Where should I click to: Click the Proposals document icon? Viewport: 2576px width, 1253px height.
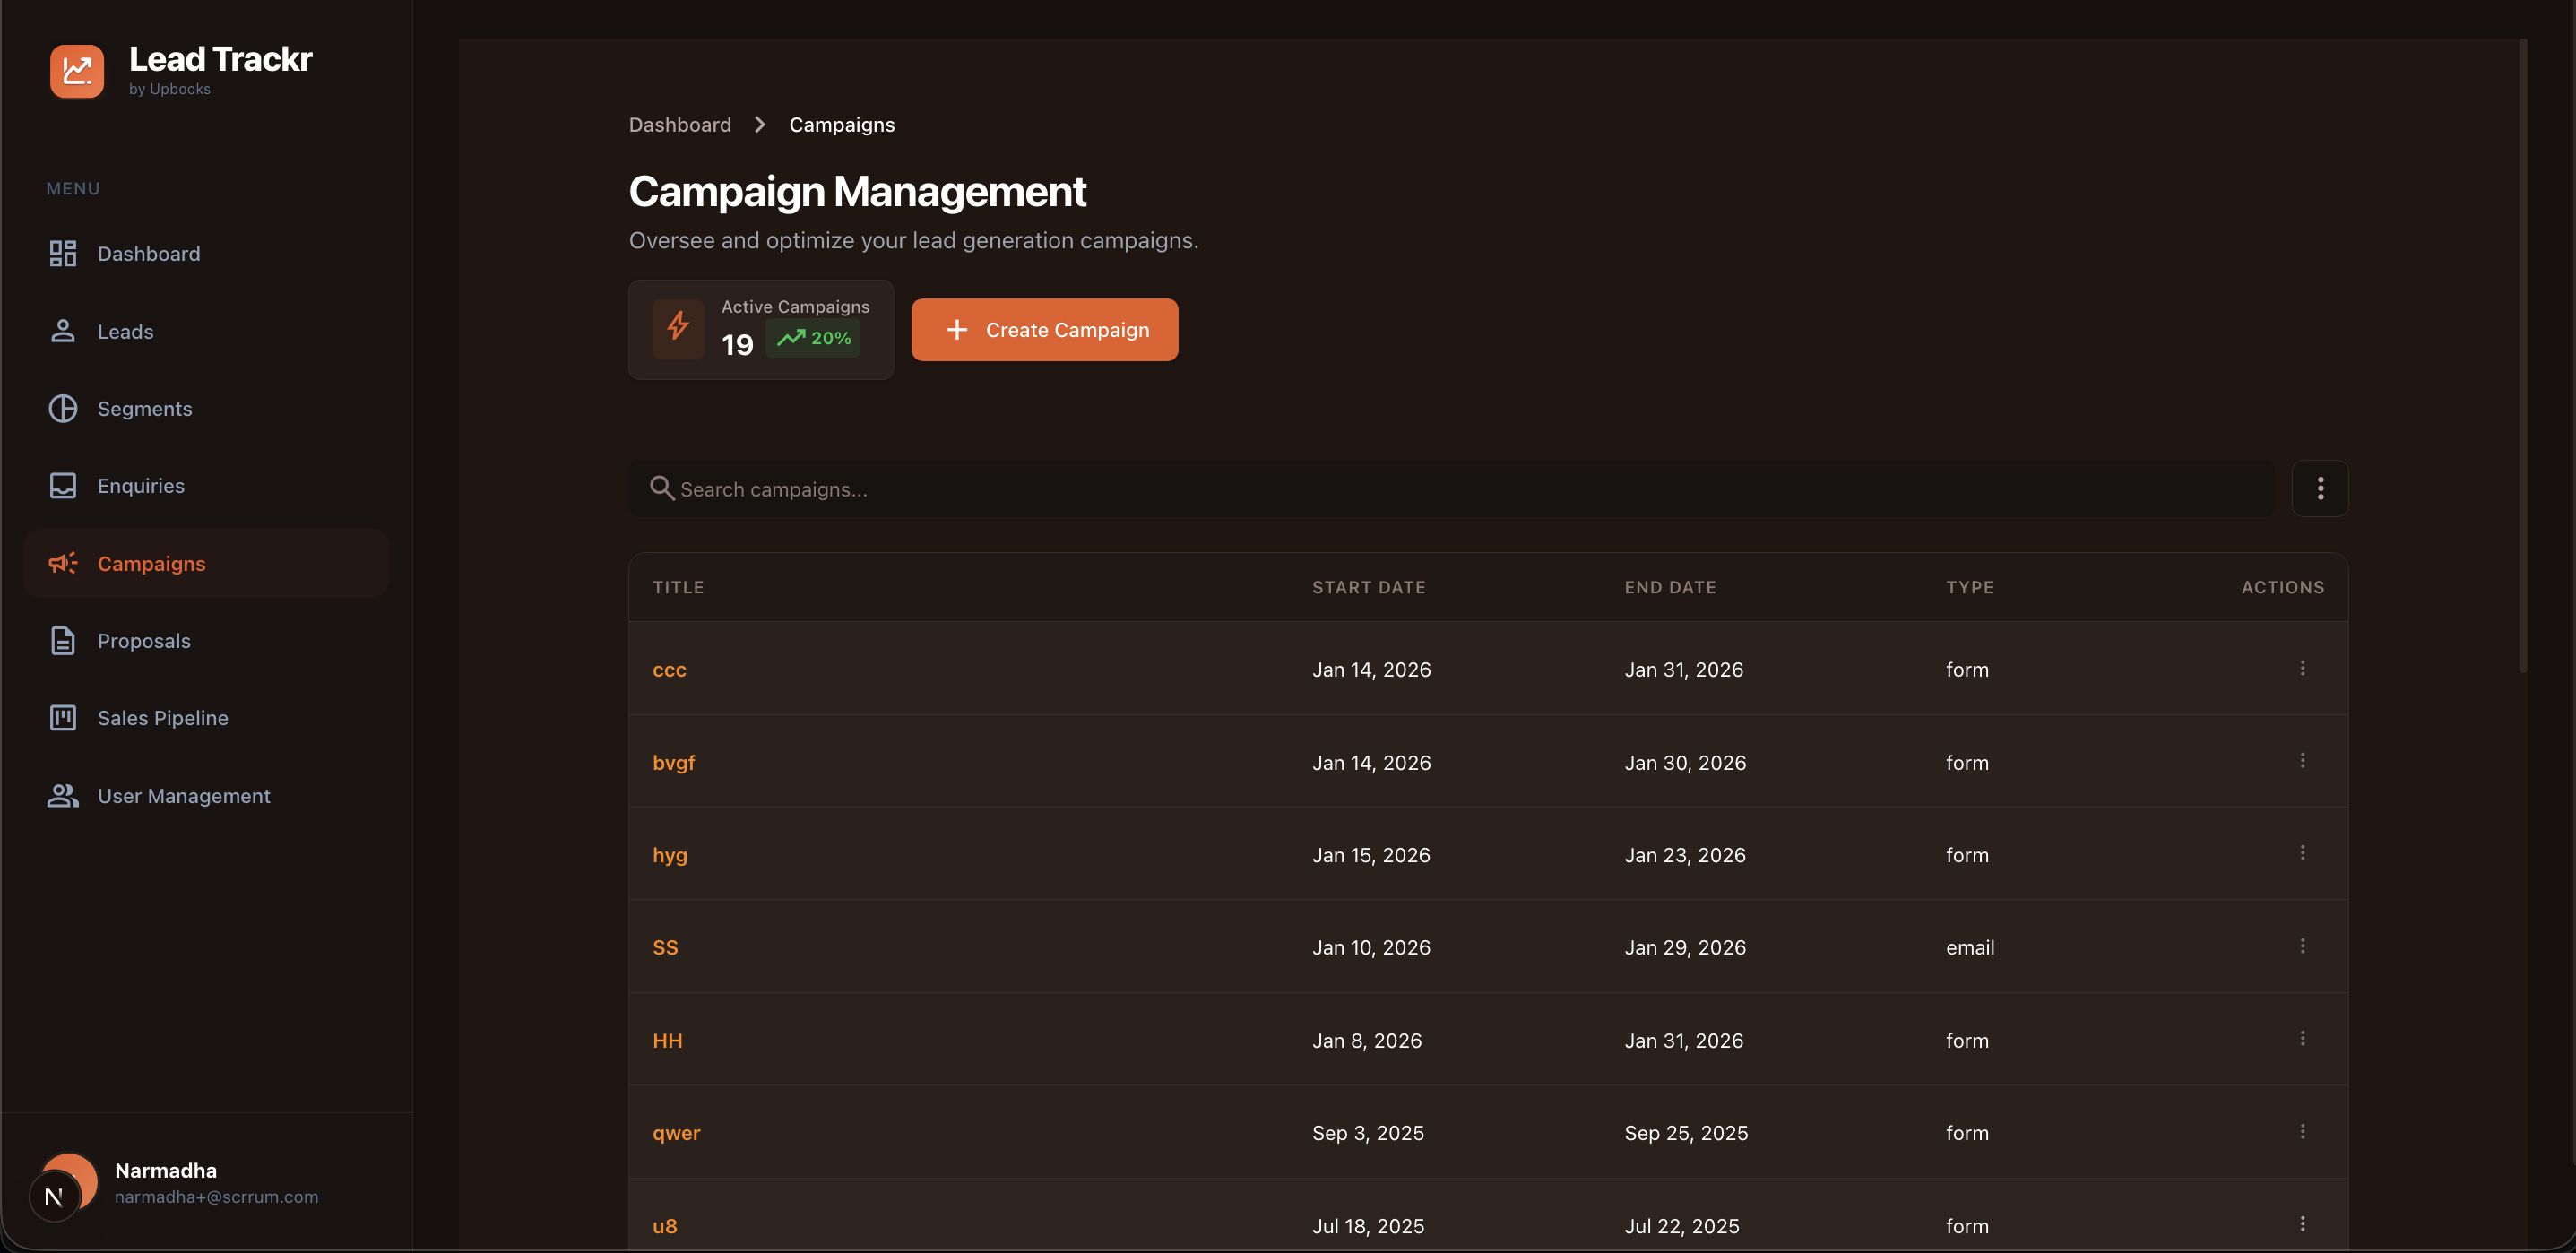point(63,640)
